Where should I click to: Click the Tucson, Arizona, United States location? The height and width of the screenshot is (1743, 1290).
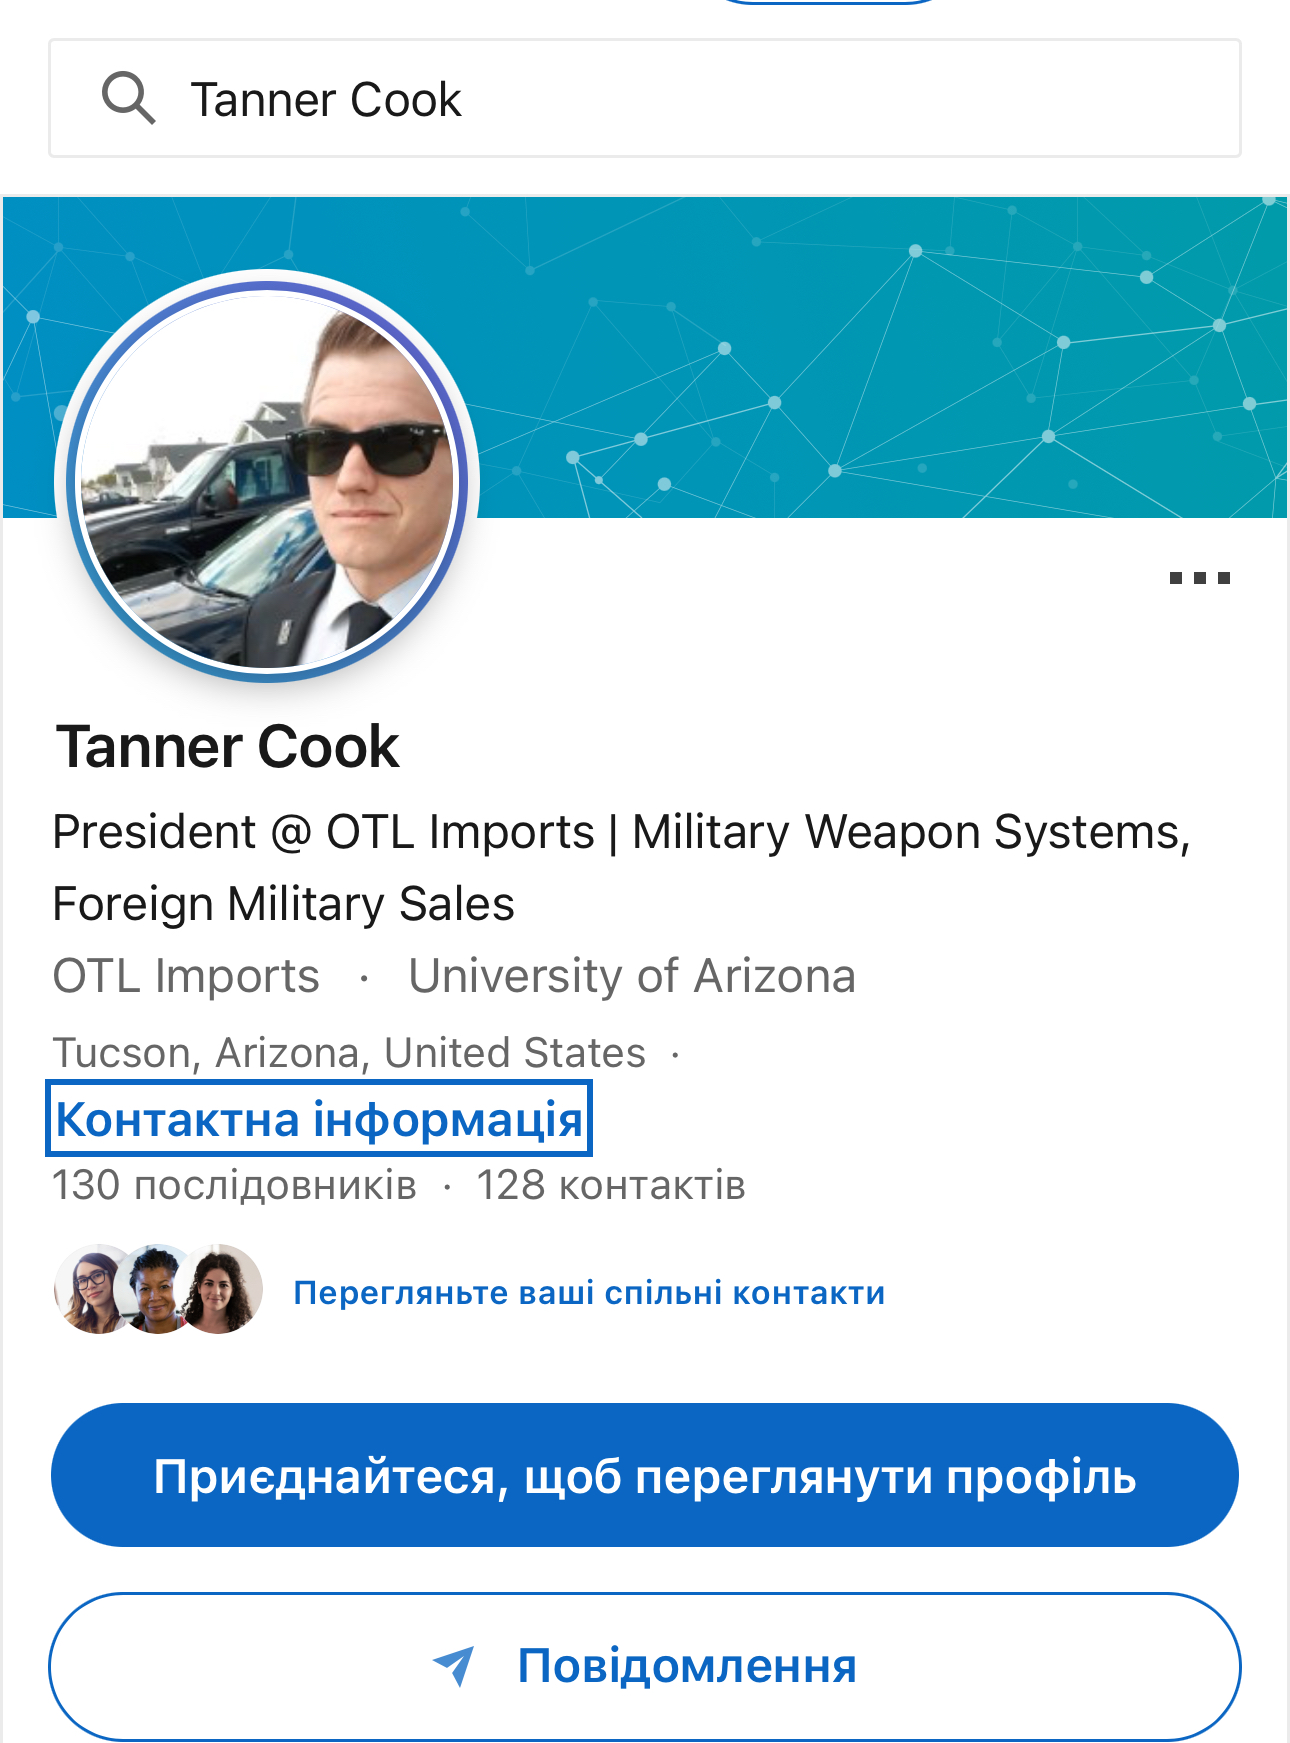coord(349,1053)
